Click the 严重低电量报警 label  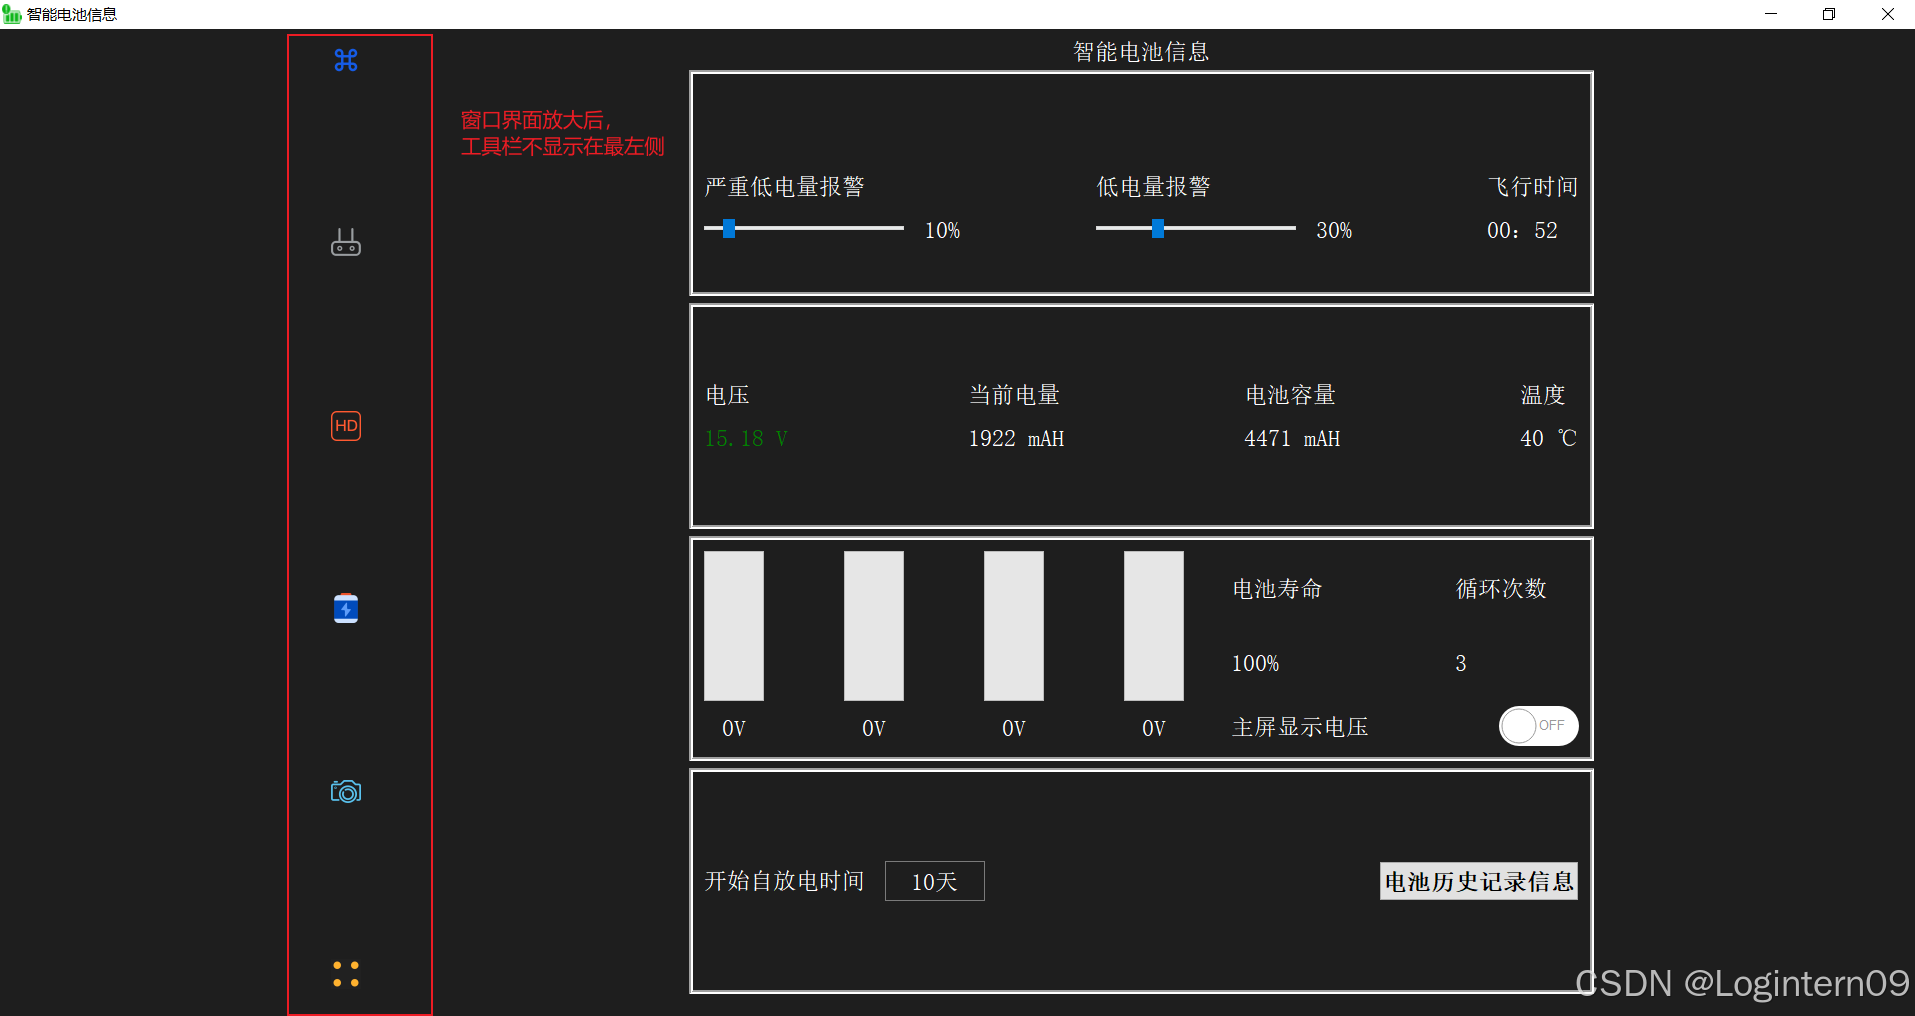coord(784,187)
